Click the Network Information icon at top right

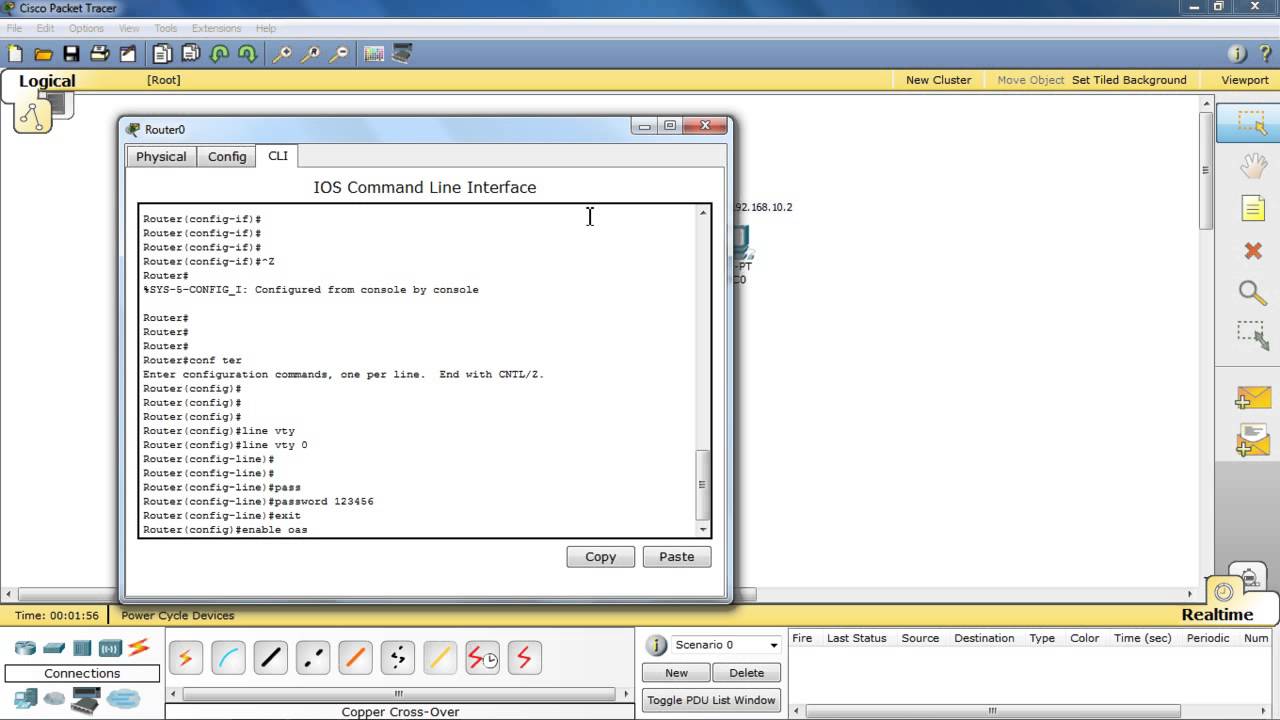[x=1237, y=54]
